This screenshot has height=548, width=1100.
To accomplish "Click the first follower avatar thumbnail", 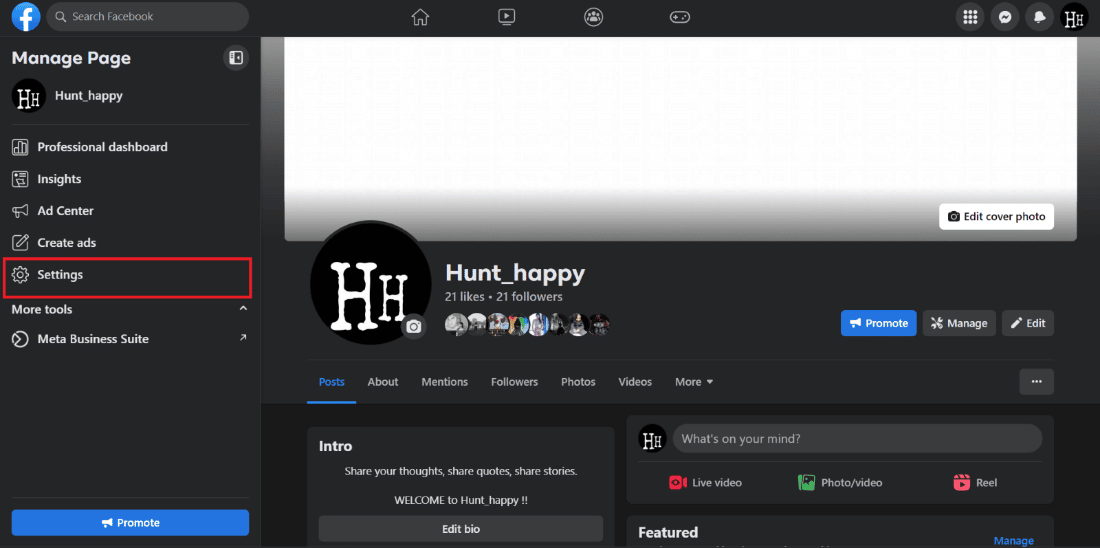I will (x=456, y=324).
